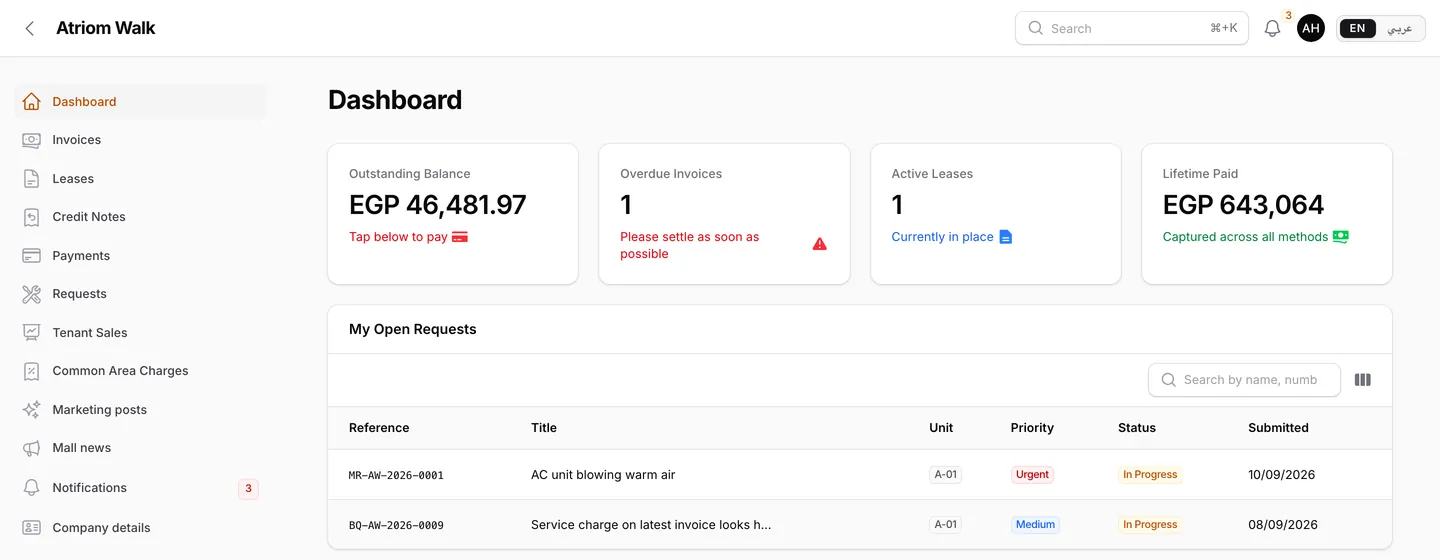
Task: Sort by Title column header
Action: click(x=544, y=428)
